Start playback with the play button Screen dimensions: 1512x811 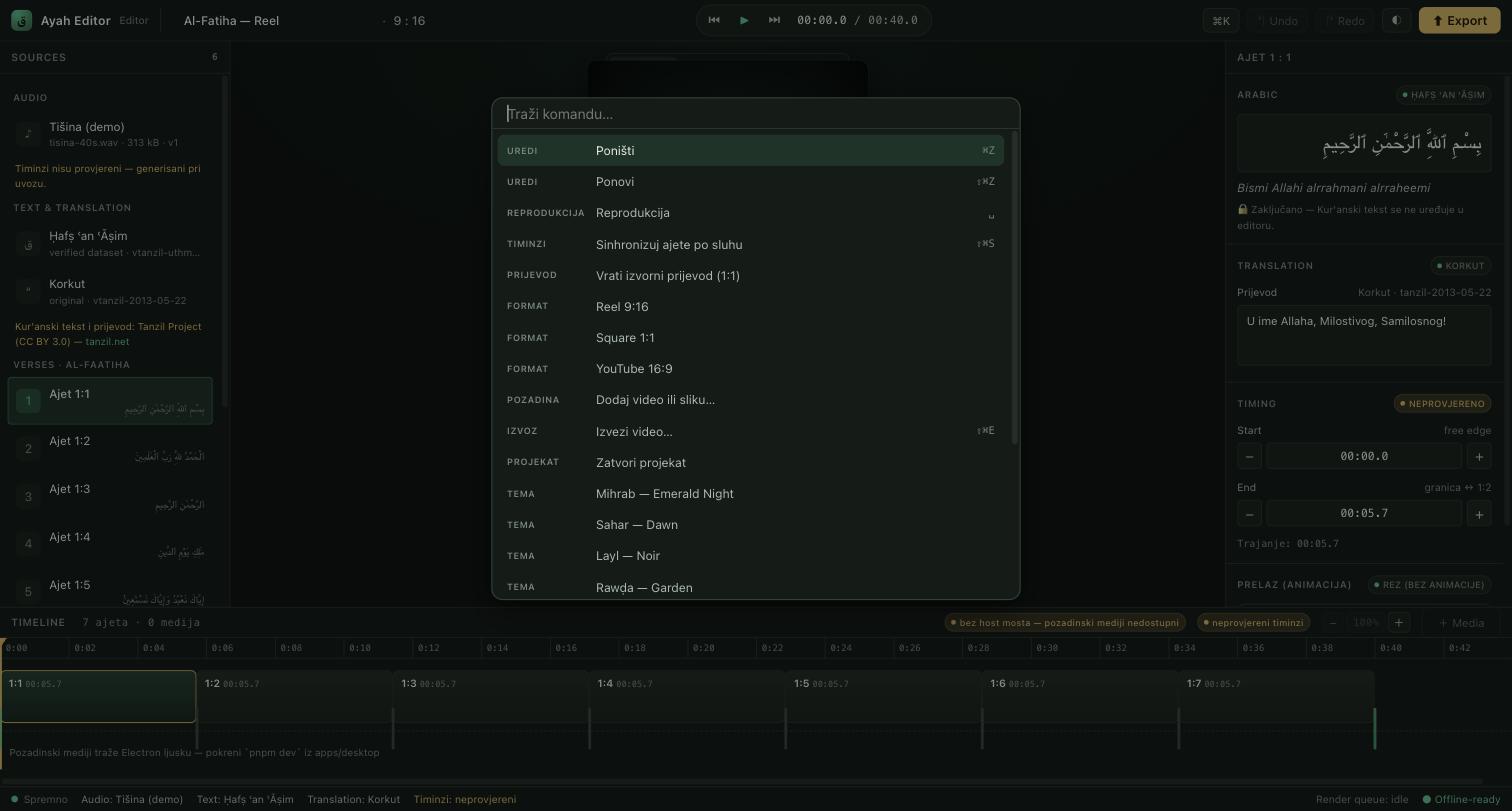pyautogui.click(x=744, y=20)
